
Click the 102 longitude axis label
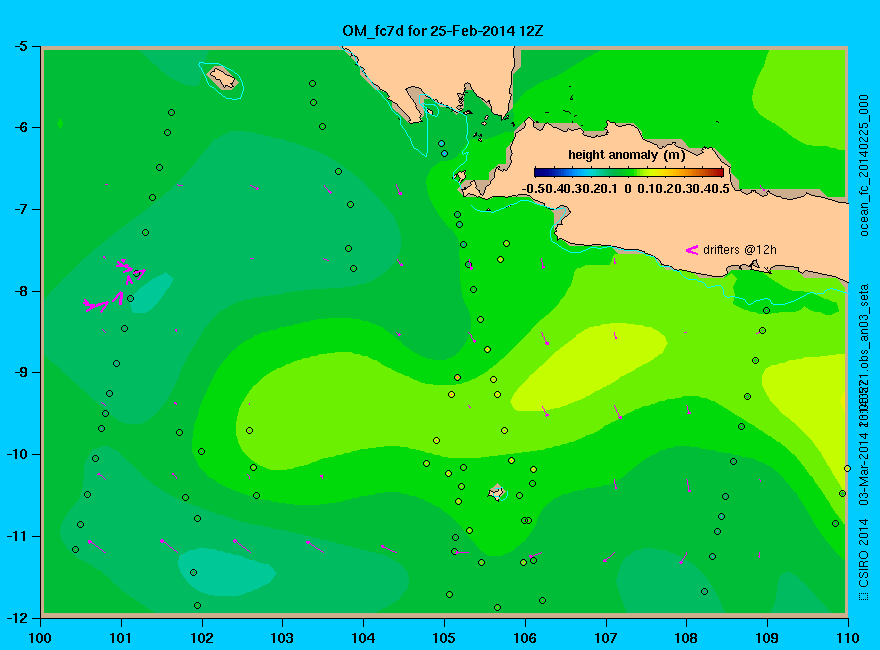pos(201,638)
